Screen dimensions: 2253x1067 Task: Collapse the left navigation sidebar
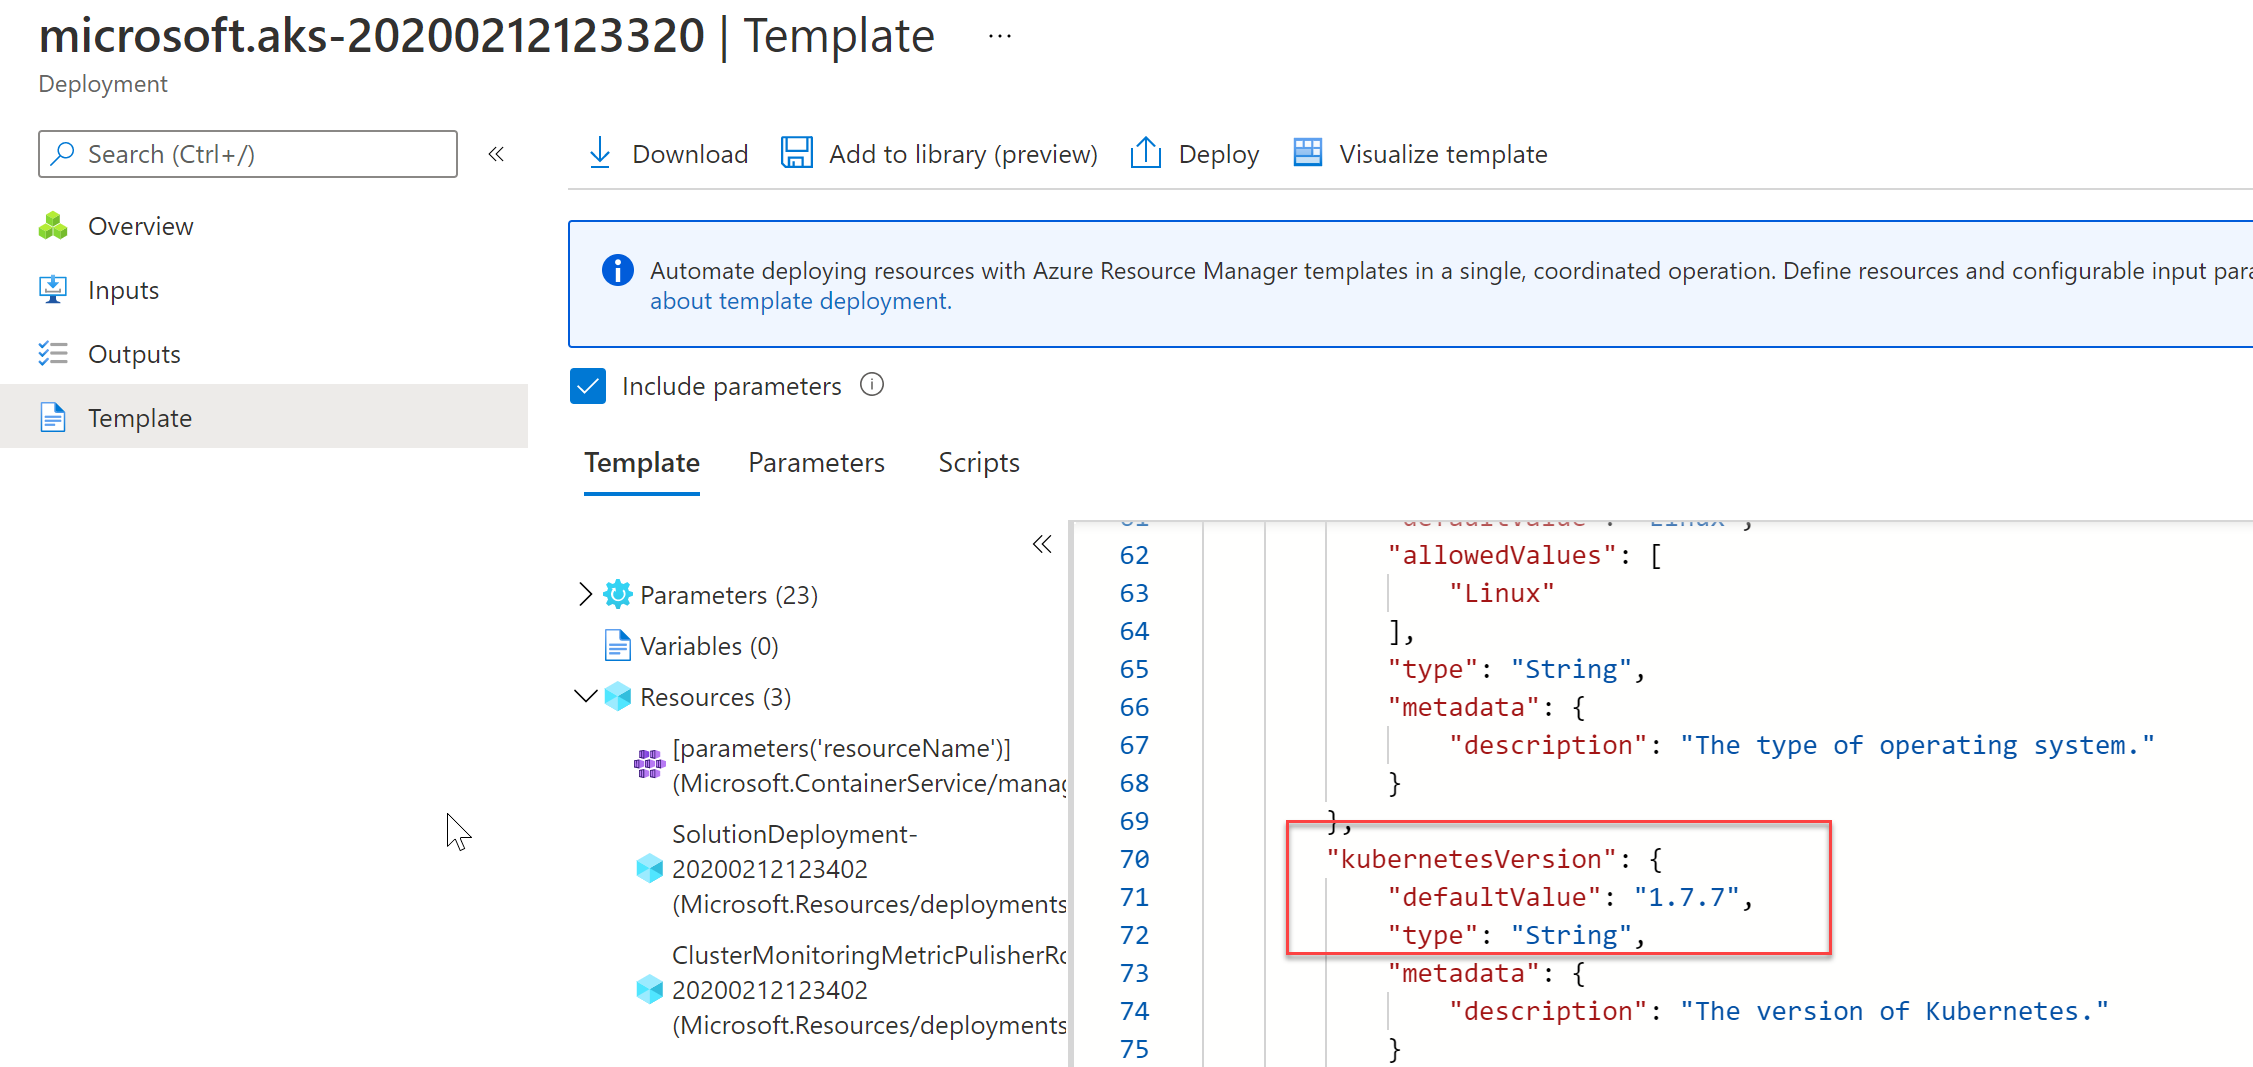pyautogui.click(x=496, y=154)
